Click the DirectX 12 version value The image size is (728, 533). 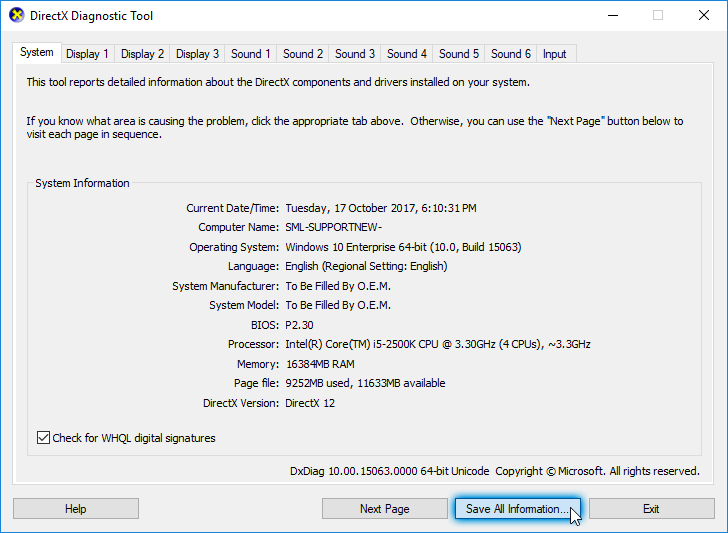tap(310, 403)
